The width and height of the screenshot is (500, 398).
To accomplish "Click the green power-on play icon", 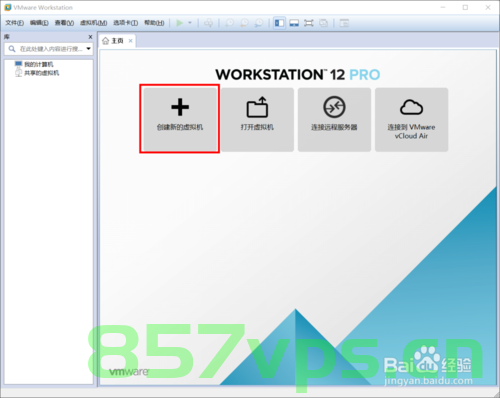I will click(x=180, y=23).
